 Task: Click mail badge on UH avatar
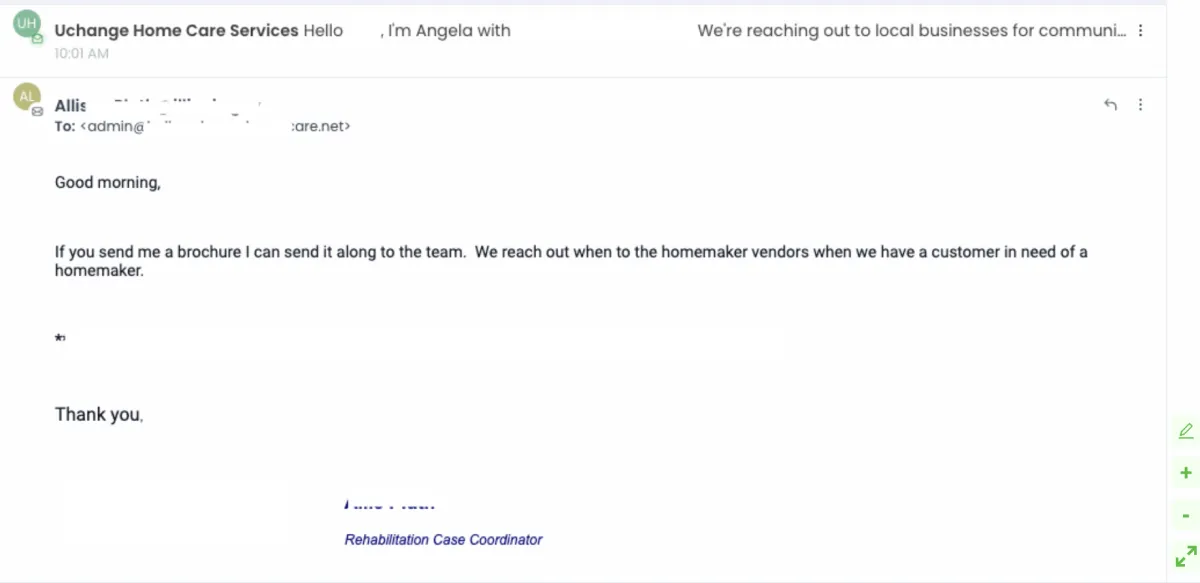[38, 39]
